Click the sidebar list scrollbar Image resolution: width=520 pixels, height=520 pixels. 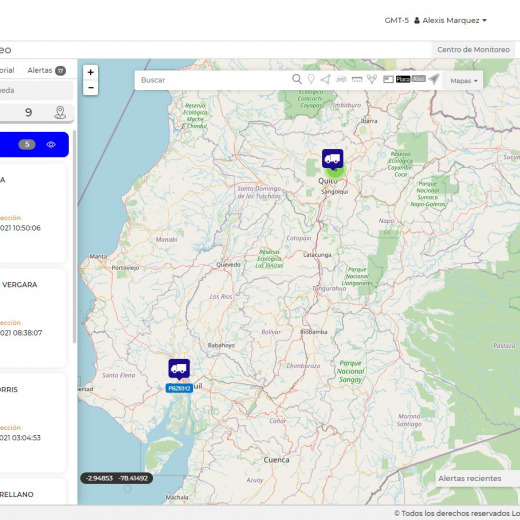(x=74, y=237)
